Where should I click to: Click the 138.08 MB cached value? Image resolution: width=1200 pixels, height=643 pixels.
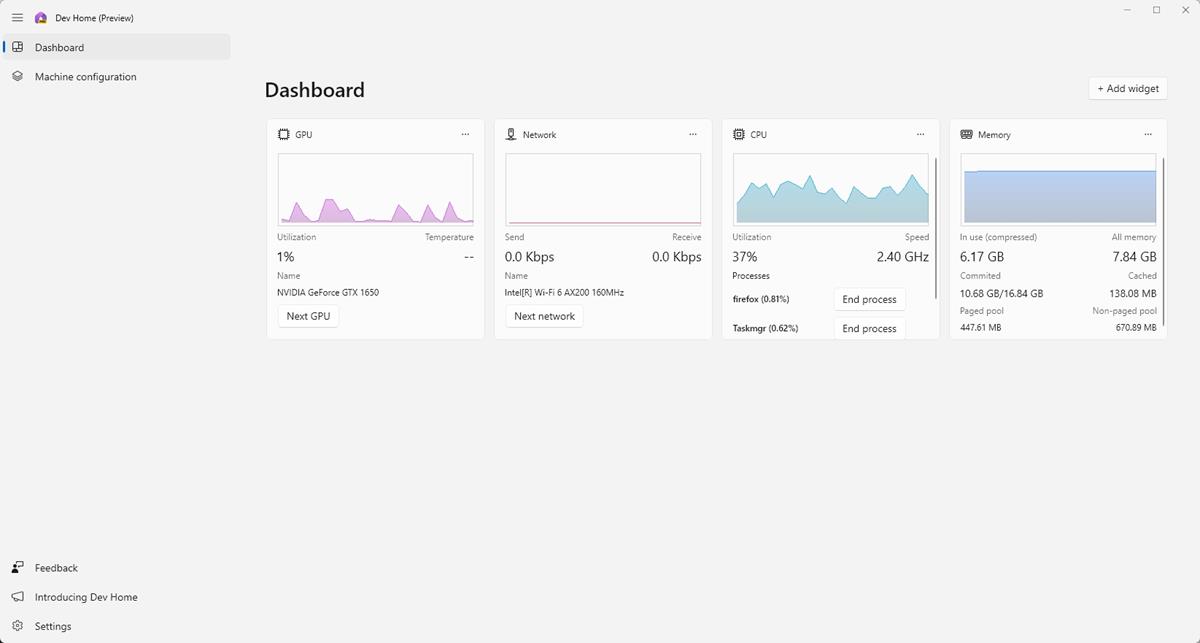[x=1133, y=294]
